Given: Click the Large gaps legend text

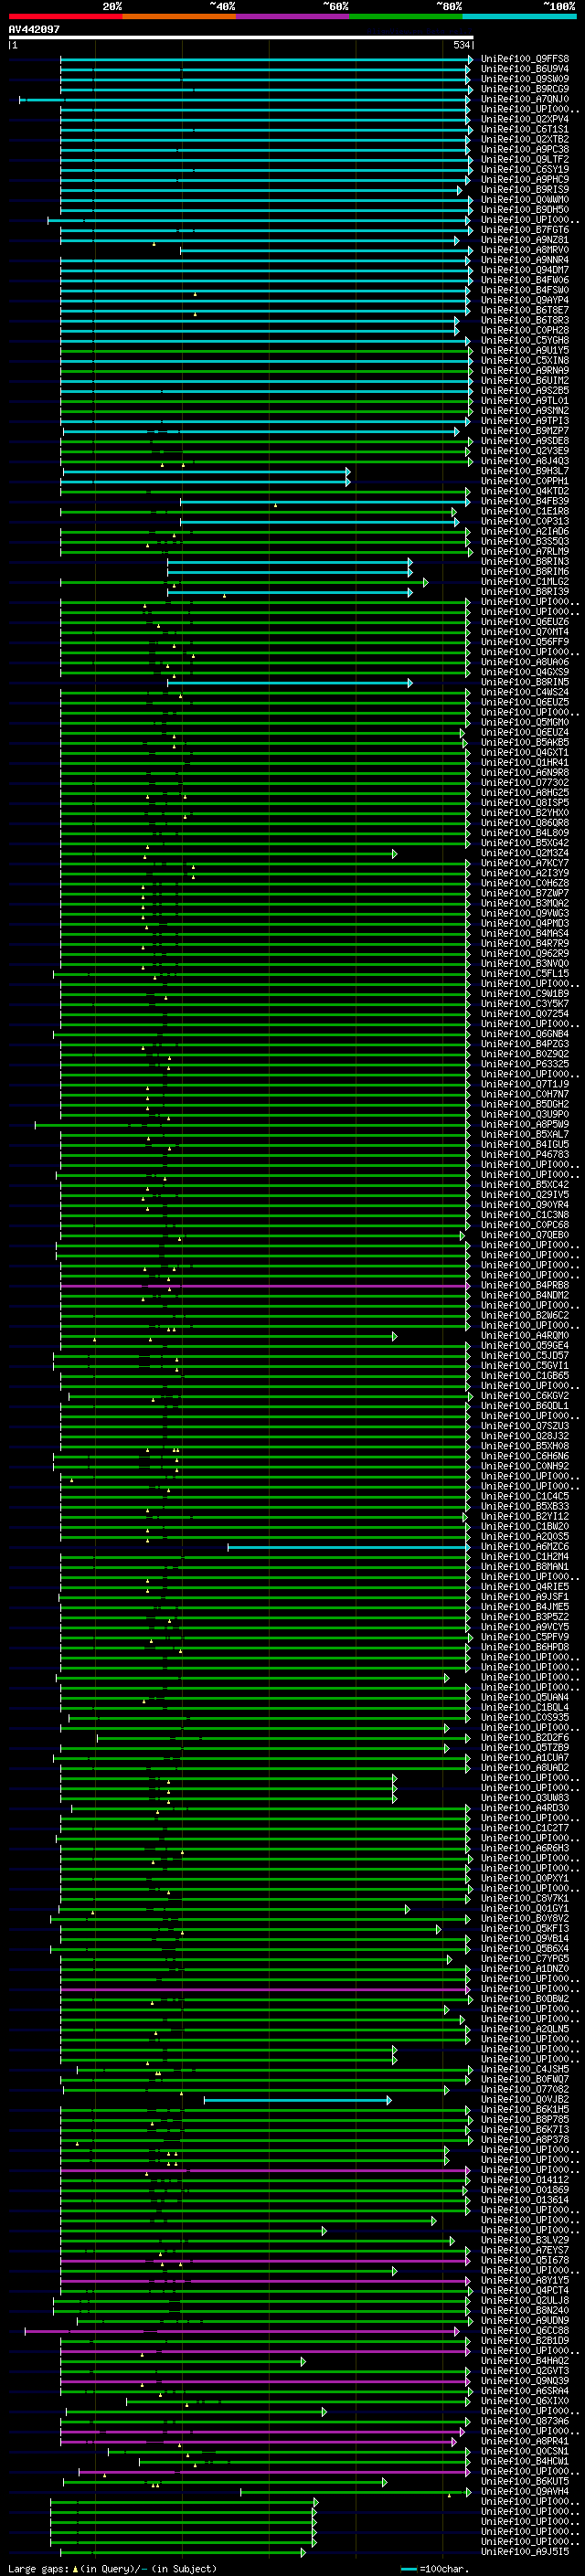Looking at the screenshot, I should point(112,2568).
